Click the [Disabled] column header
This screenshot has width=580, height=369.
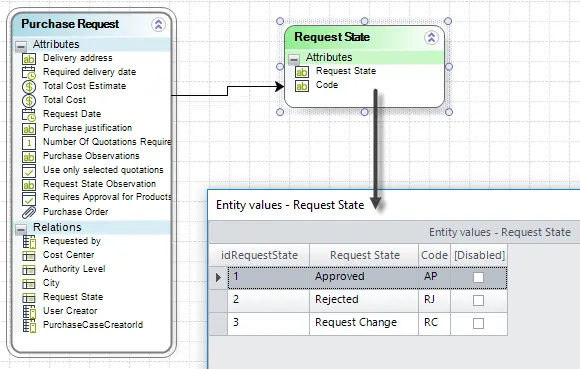(x=479, y=255)
